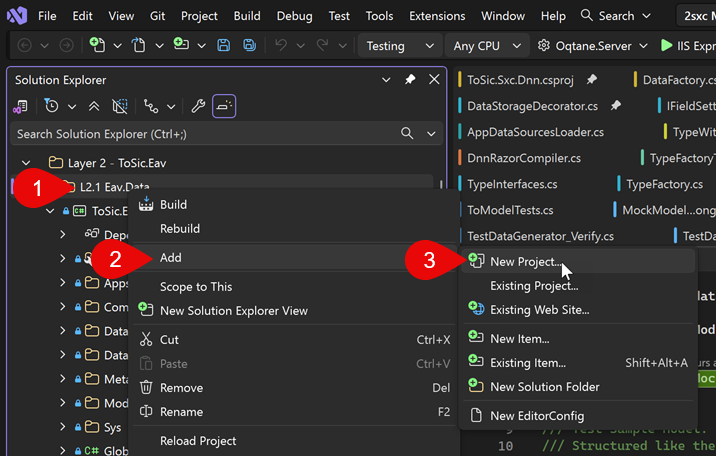The width and height of the screenshot is (716, 456).
Task: Click the Search Solution Explorer input field
Action: (226, 134)
